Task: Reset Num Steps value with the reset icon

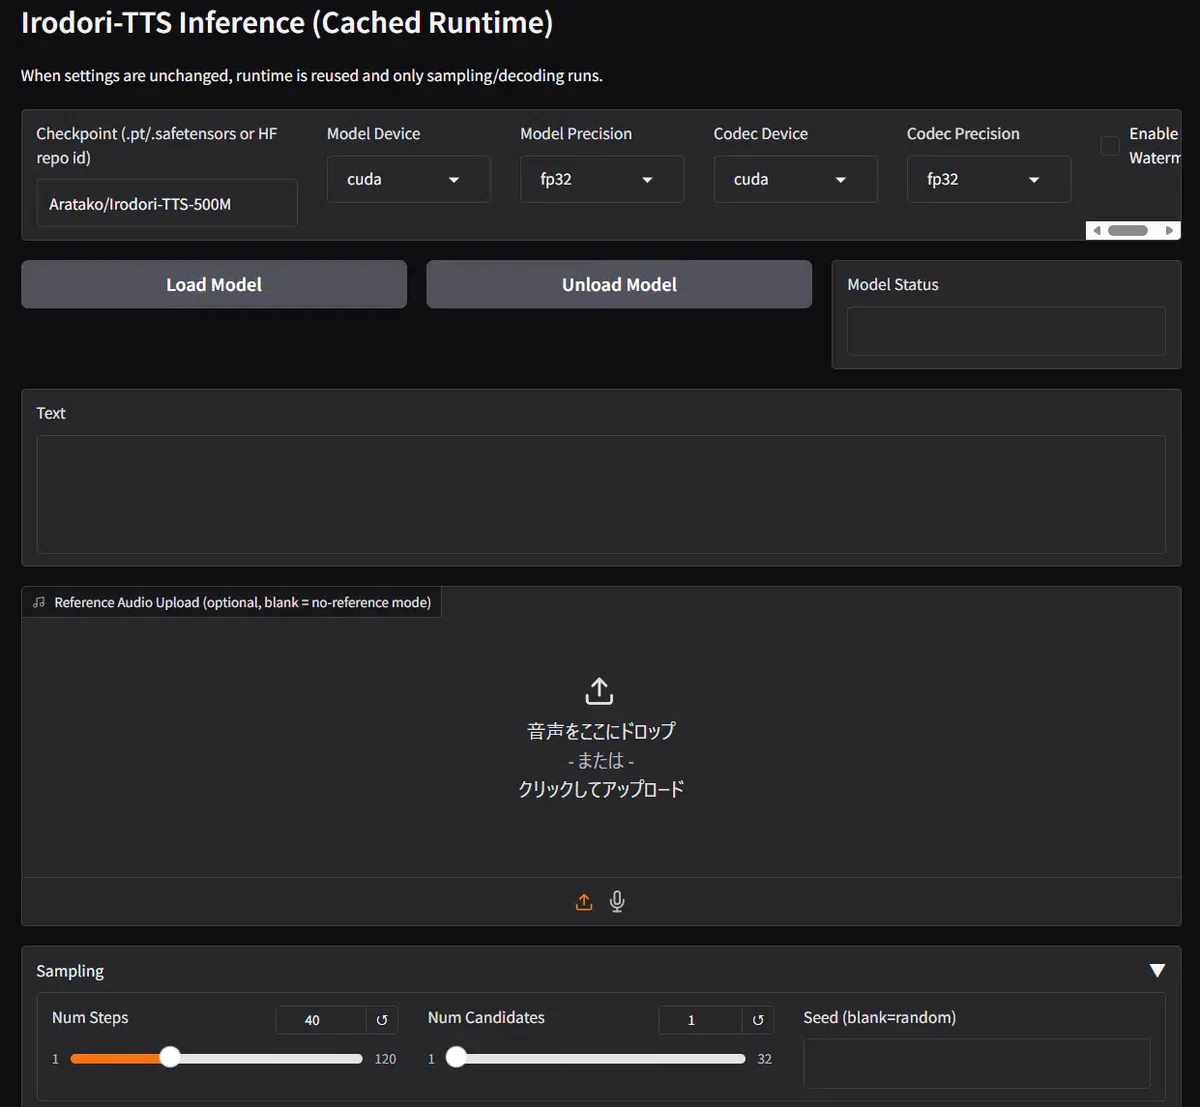Action: click(382, 1020)
